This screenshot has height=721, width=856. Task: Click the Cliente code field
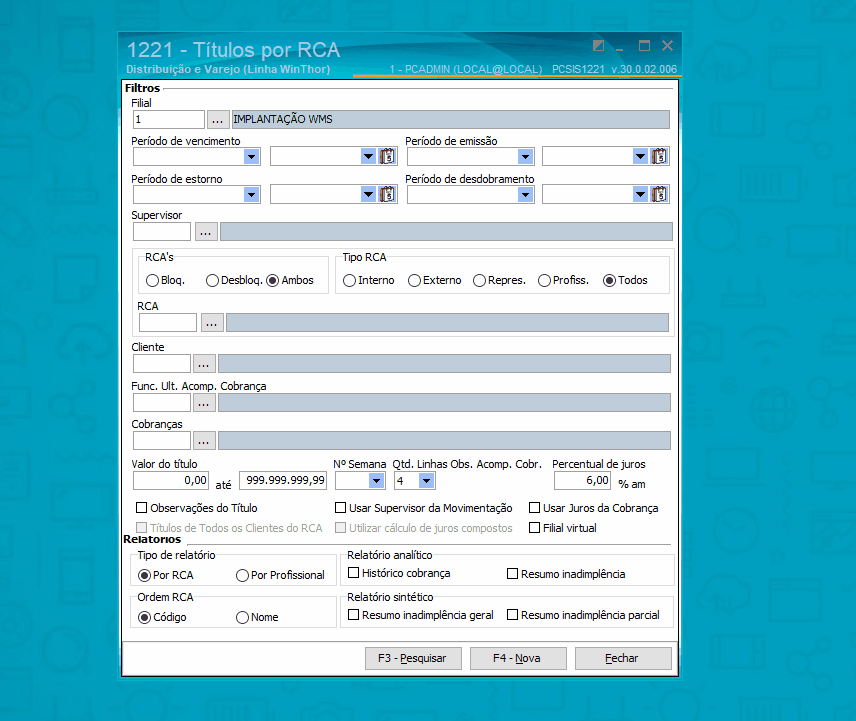(162, 364)
